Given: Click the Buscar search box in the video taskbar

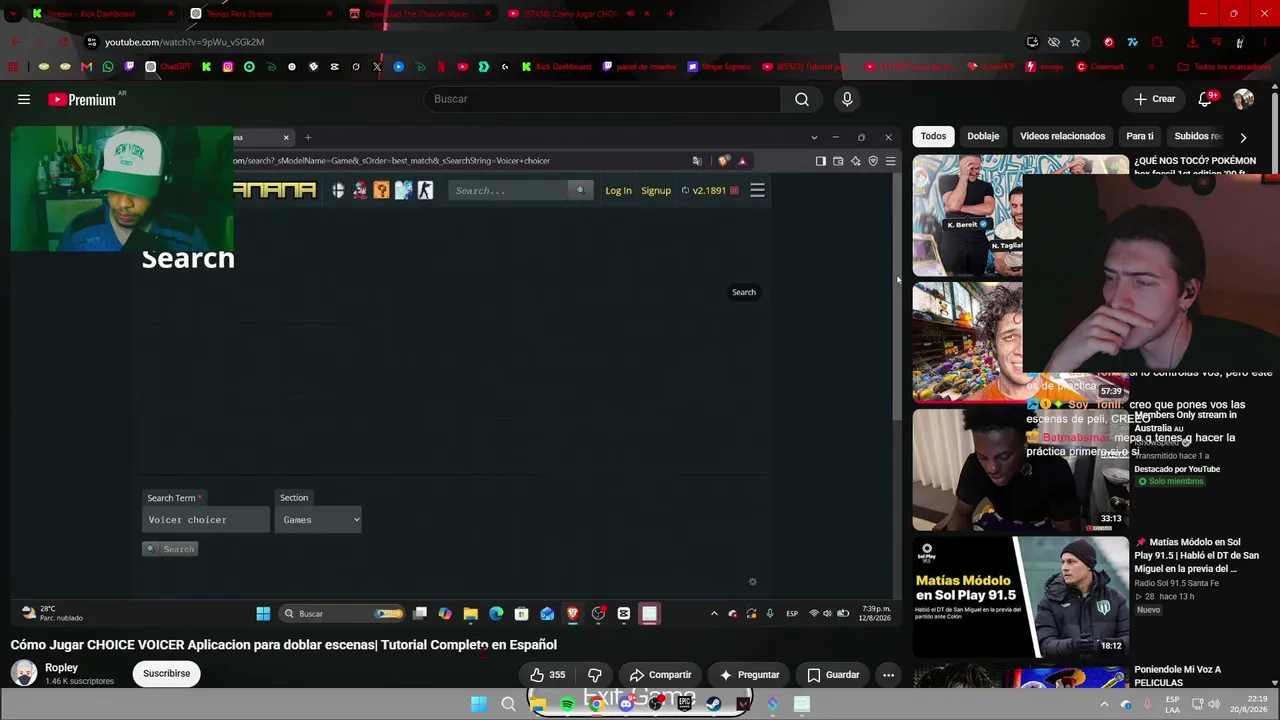Looking at the screenshot, I should coord(342,614).
